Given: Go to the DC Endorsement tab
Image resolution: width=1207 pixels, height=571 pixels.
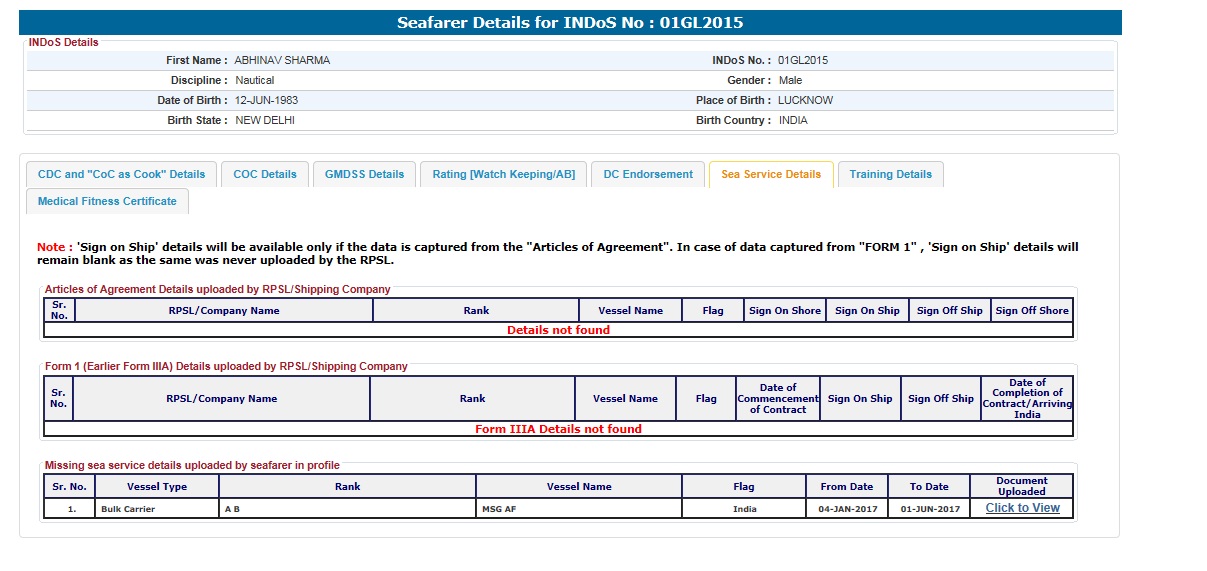Looking at the screenshot, I should (647, 174).
